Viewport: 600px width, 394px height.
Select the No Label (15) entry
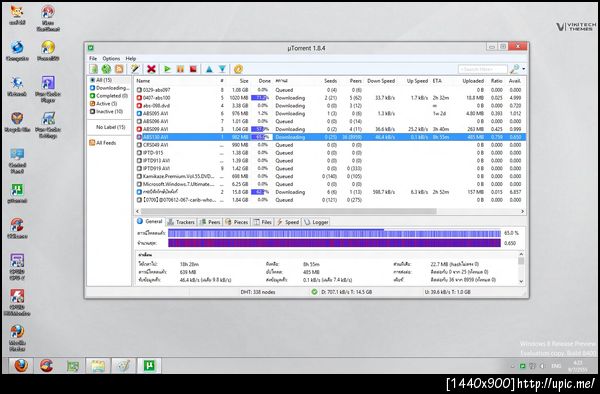110,127
